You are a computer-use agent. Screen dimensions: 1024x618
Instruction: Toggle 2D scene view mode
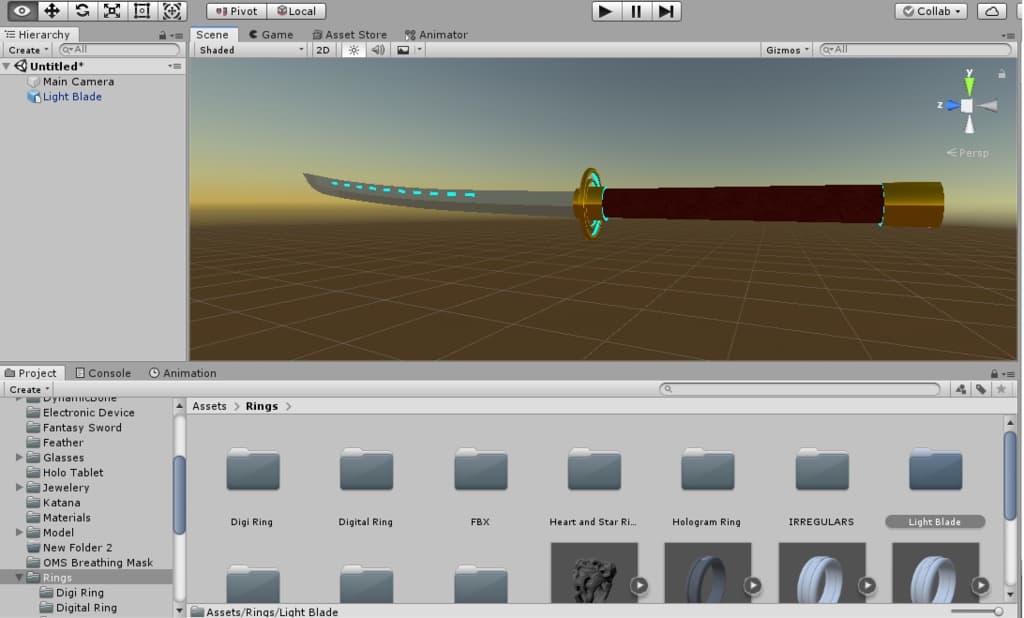tap(323, 50)
